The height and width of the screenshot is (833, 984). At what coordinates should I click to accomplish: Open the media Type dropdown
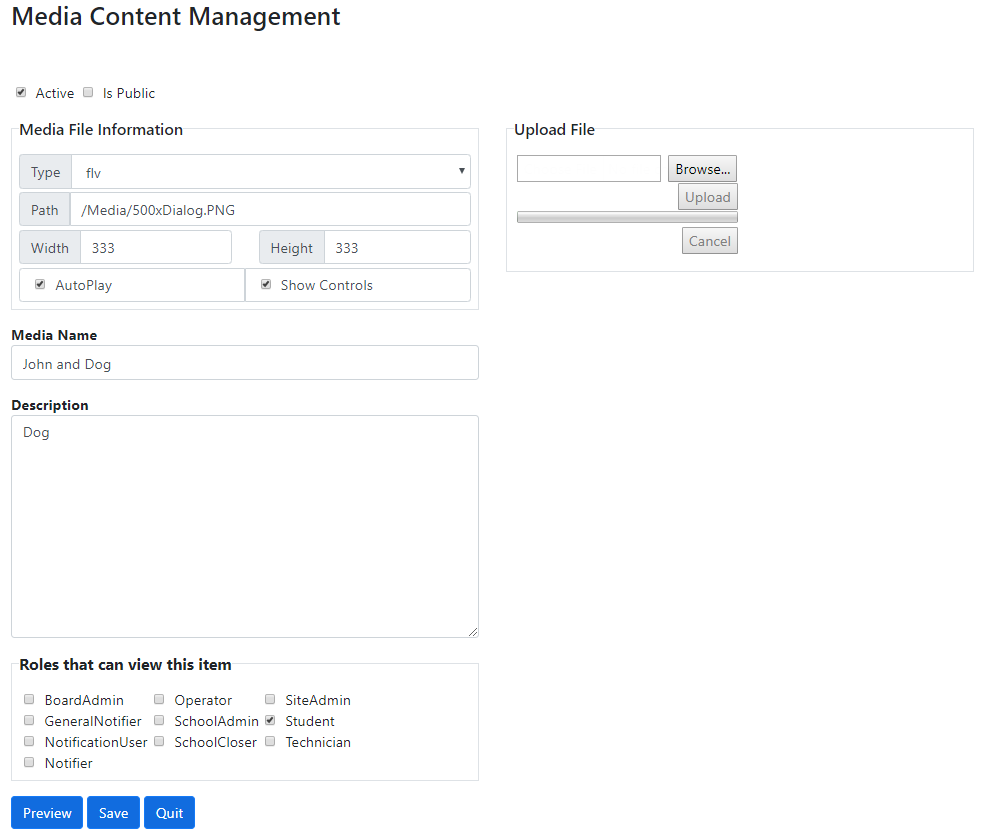270,171
